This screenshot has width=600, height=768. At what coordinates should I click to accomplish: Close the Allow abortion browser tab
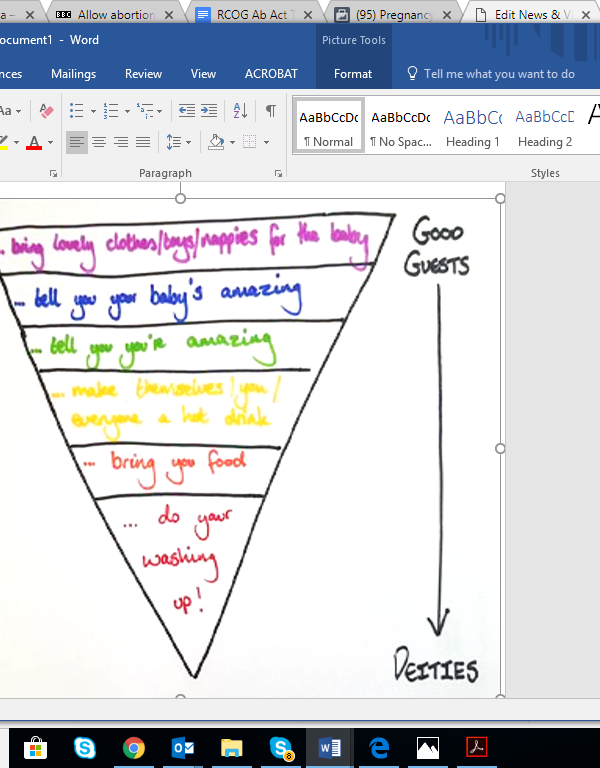pyautogui.click(x=169, y=15)
